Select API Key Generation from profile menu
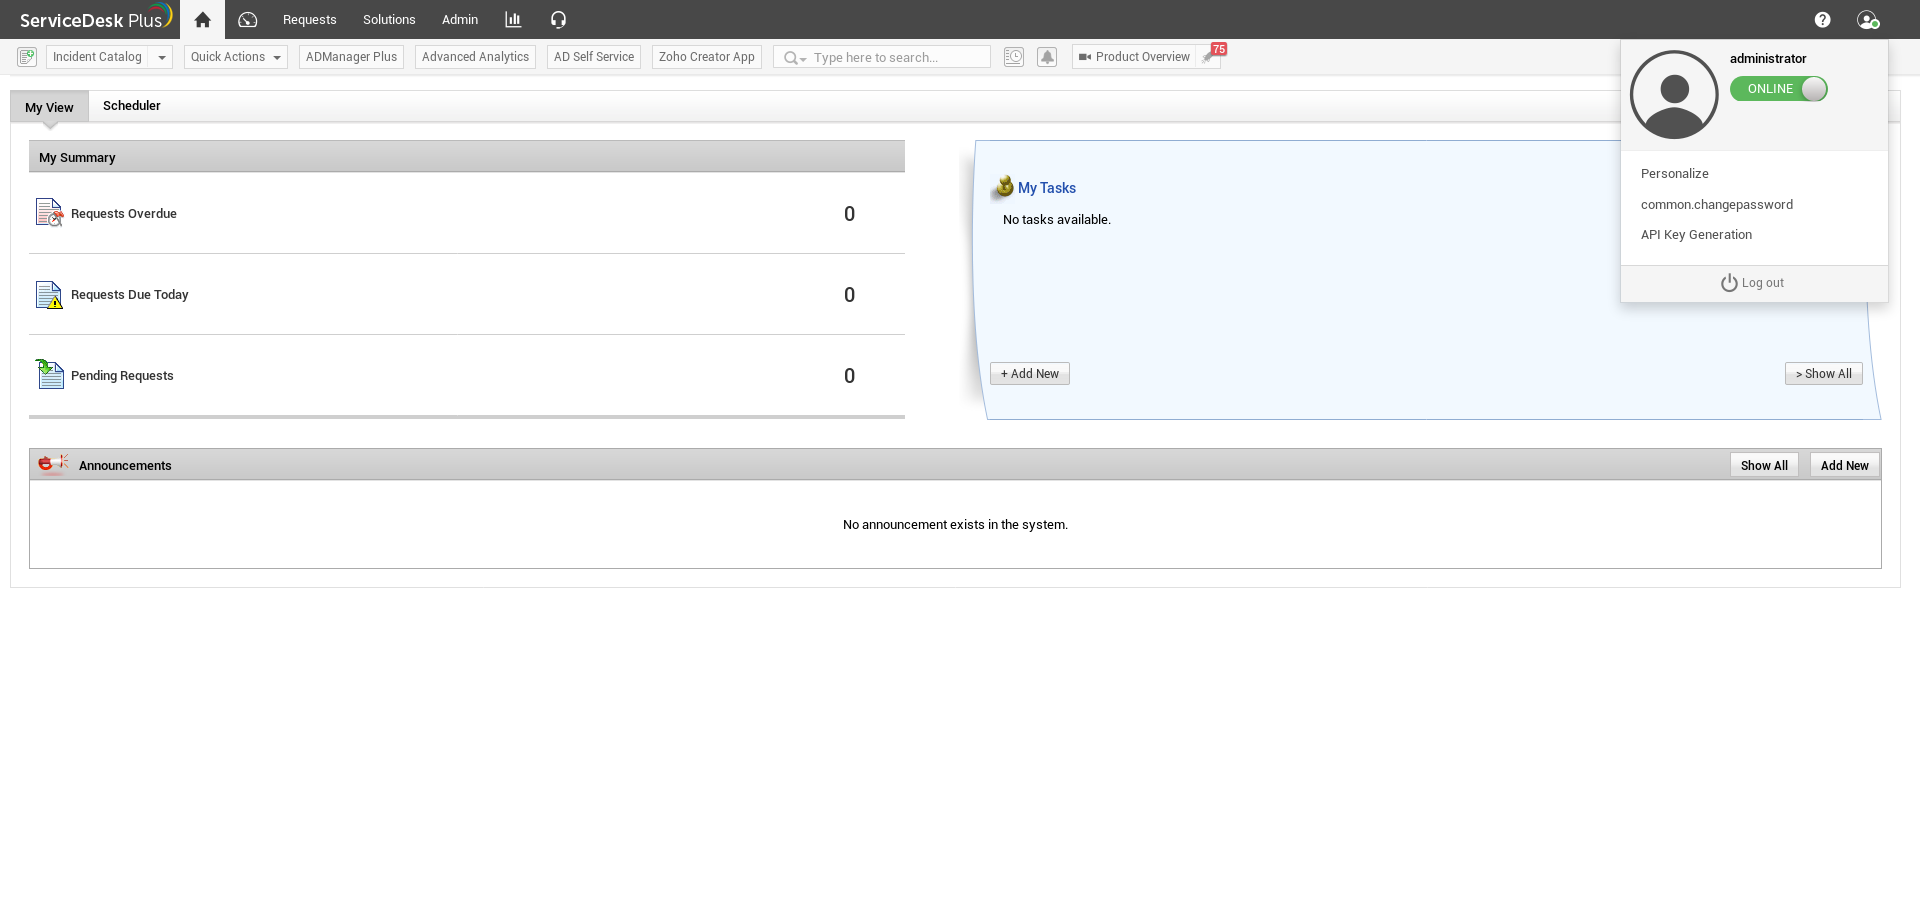This screenshot has width=1920, height=921. tap(1696, 235)
